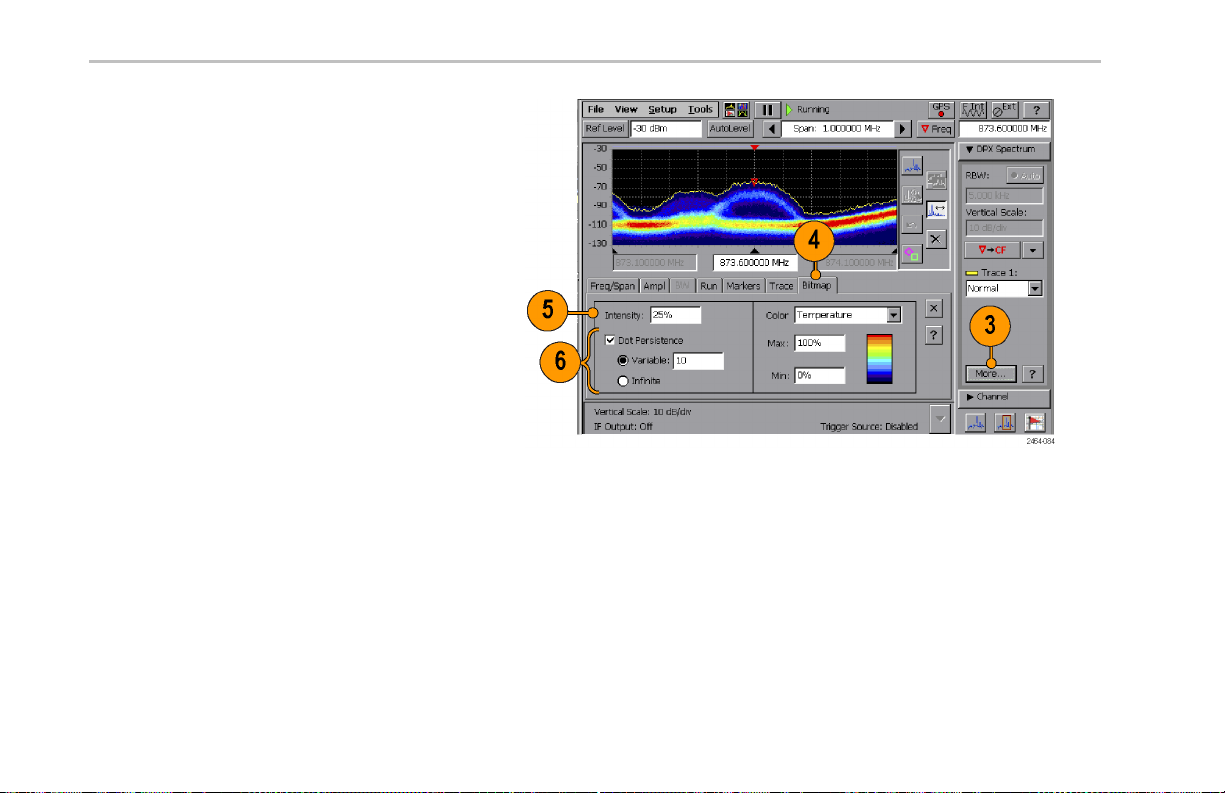Click the zoom span arrows icon
Image resolution: width=1225 pixels, height=793 pixels.
(936, 209)
